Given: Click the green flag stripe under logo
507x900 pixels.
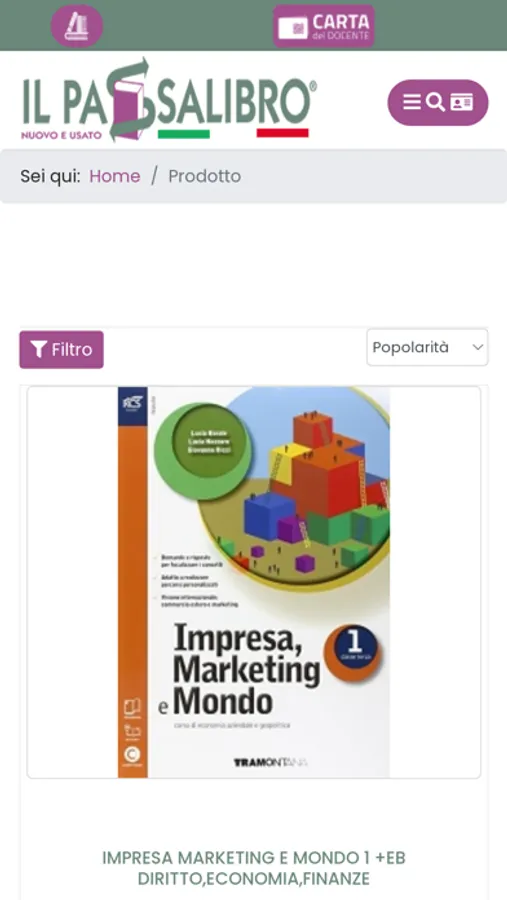Looking at the screenshot, I should pos(184,134).
